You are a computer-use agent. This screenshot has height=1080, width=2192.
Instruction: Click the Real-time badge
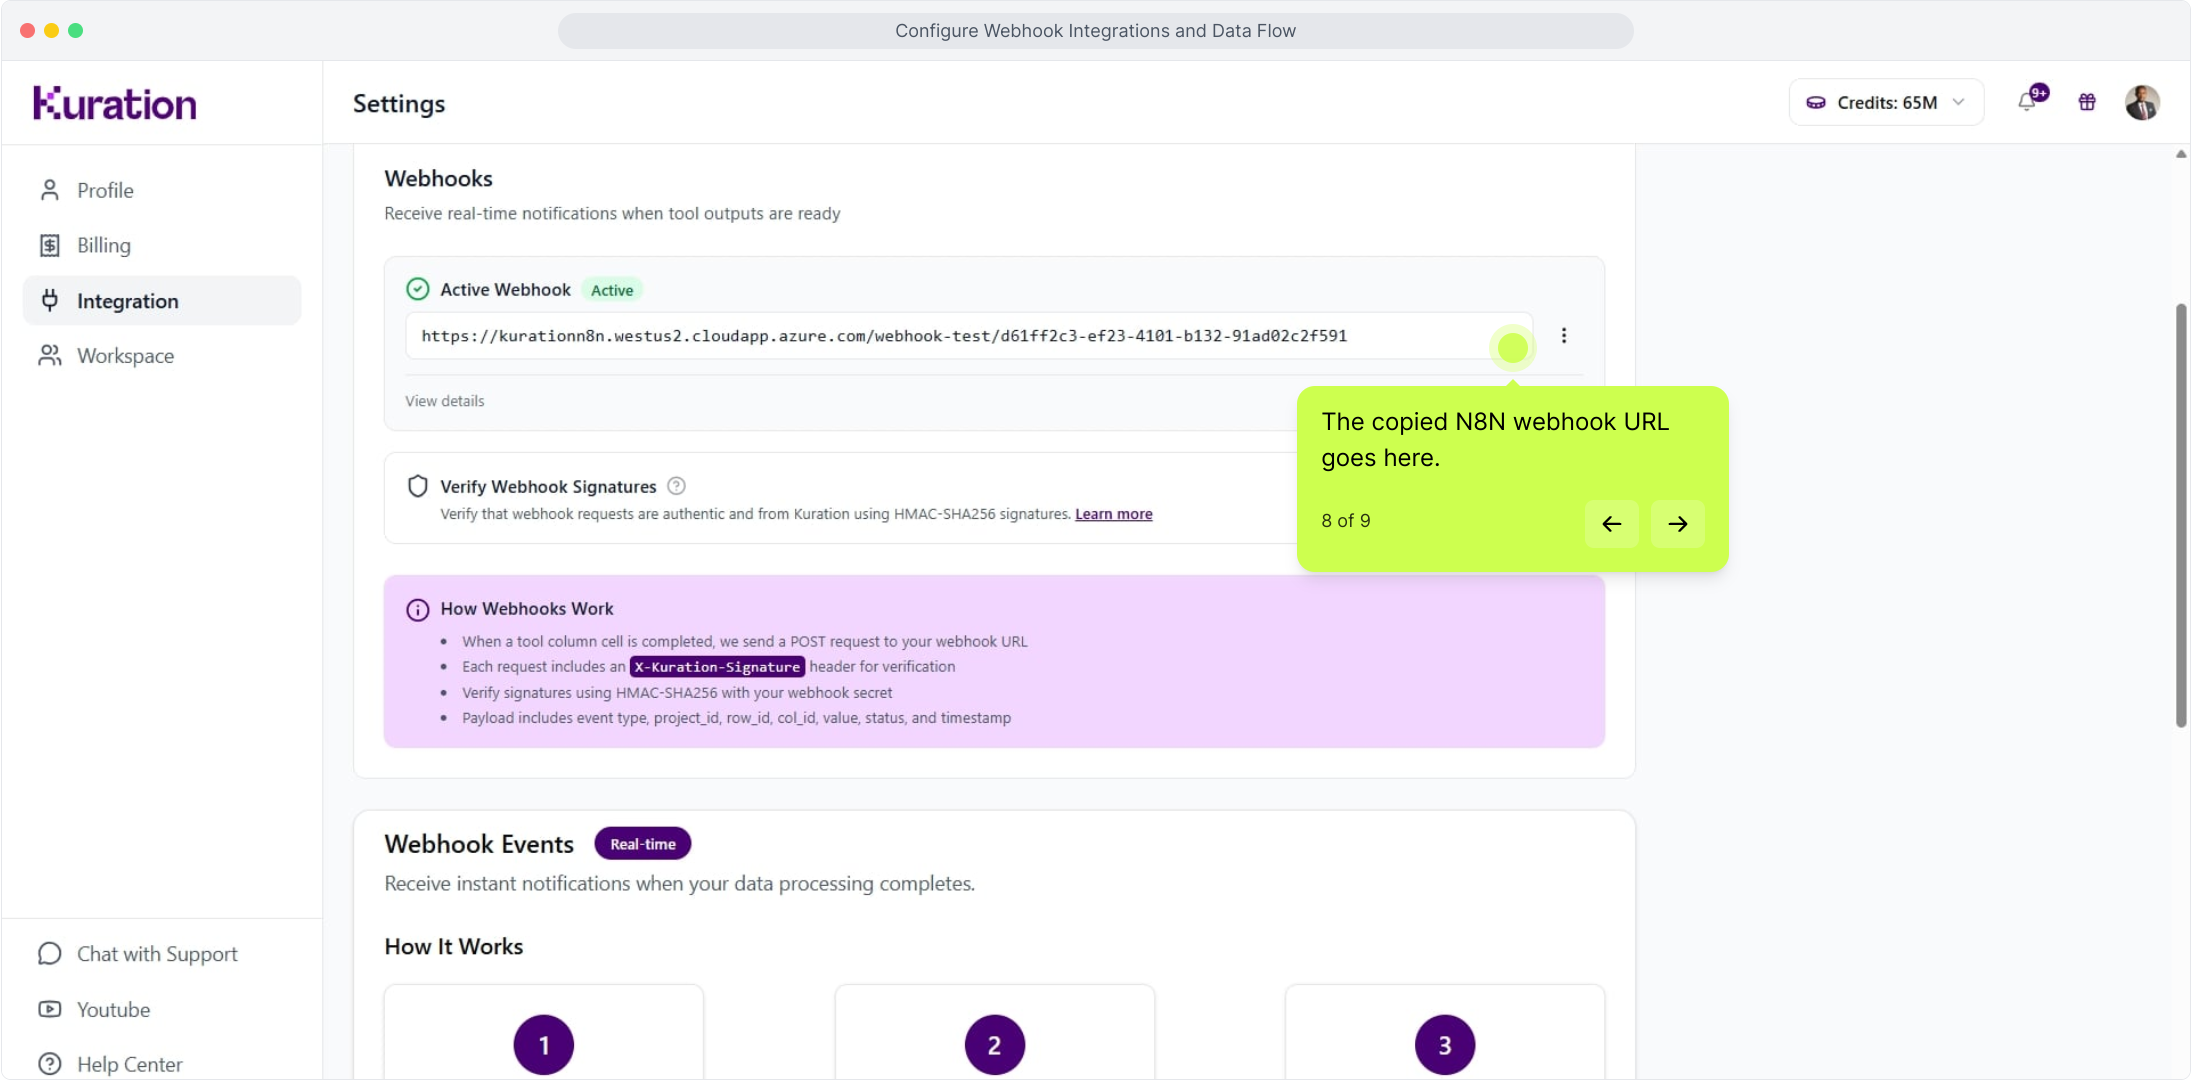(x=643, y=844)
